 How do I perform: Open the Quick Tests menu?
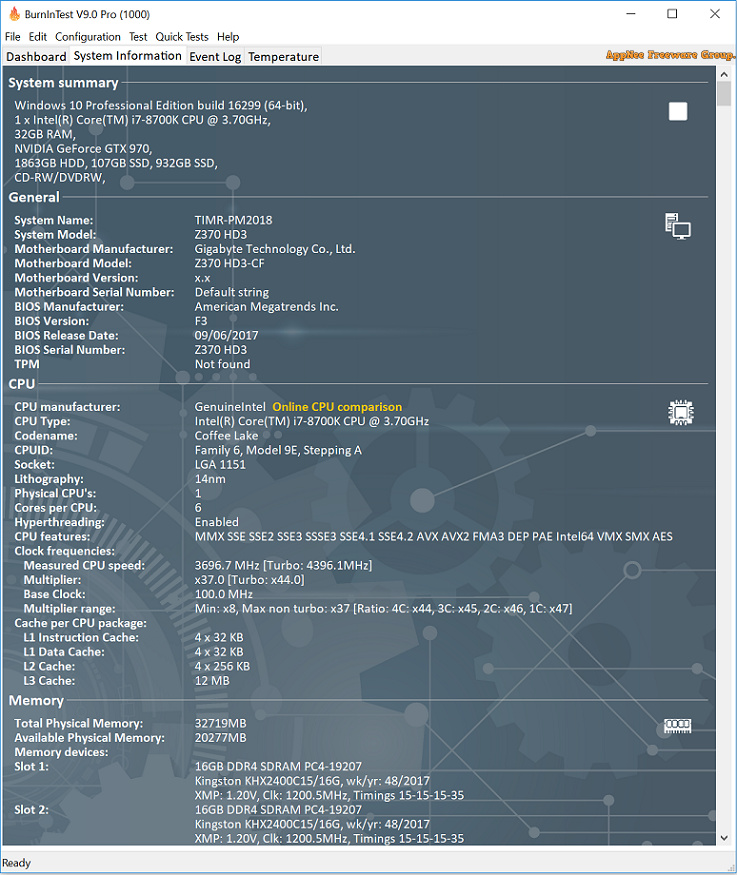pos(182,37)
